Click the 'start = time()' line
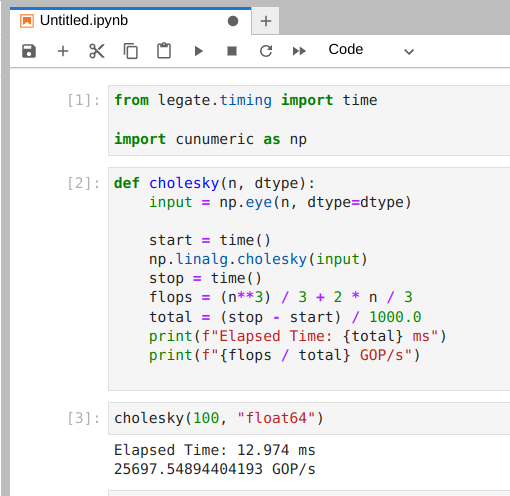The image size is (510, 496). pyautogui.click(x=210, y=240)
